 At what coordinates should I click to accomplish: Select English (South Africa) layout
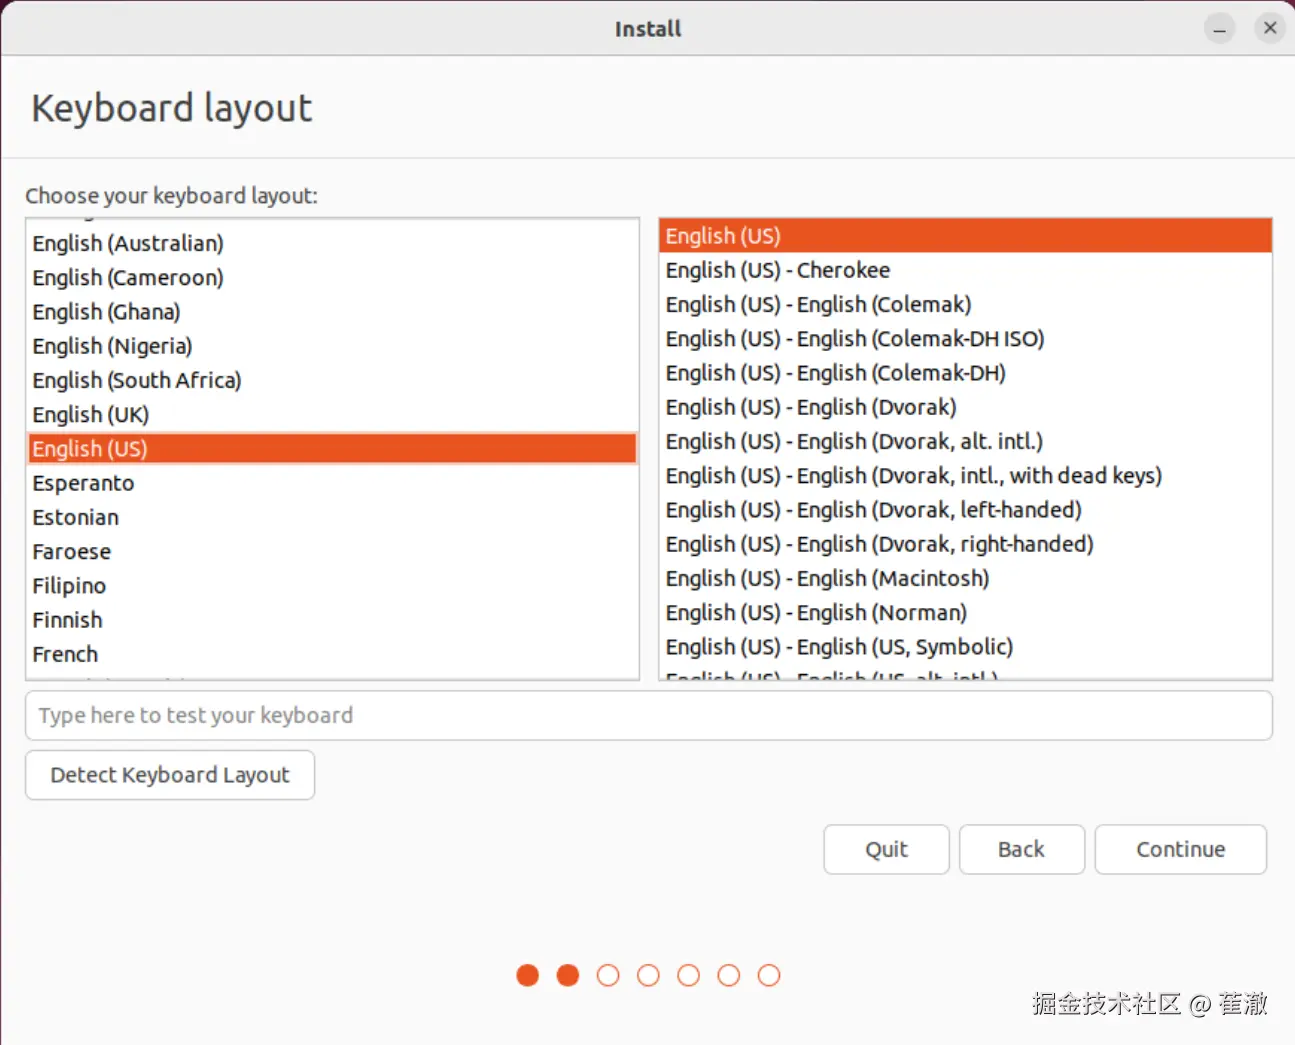[332, 380]
